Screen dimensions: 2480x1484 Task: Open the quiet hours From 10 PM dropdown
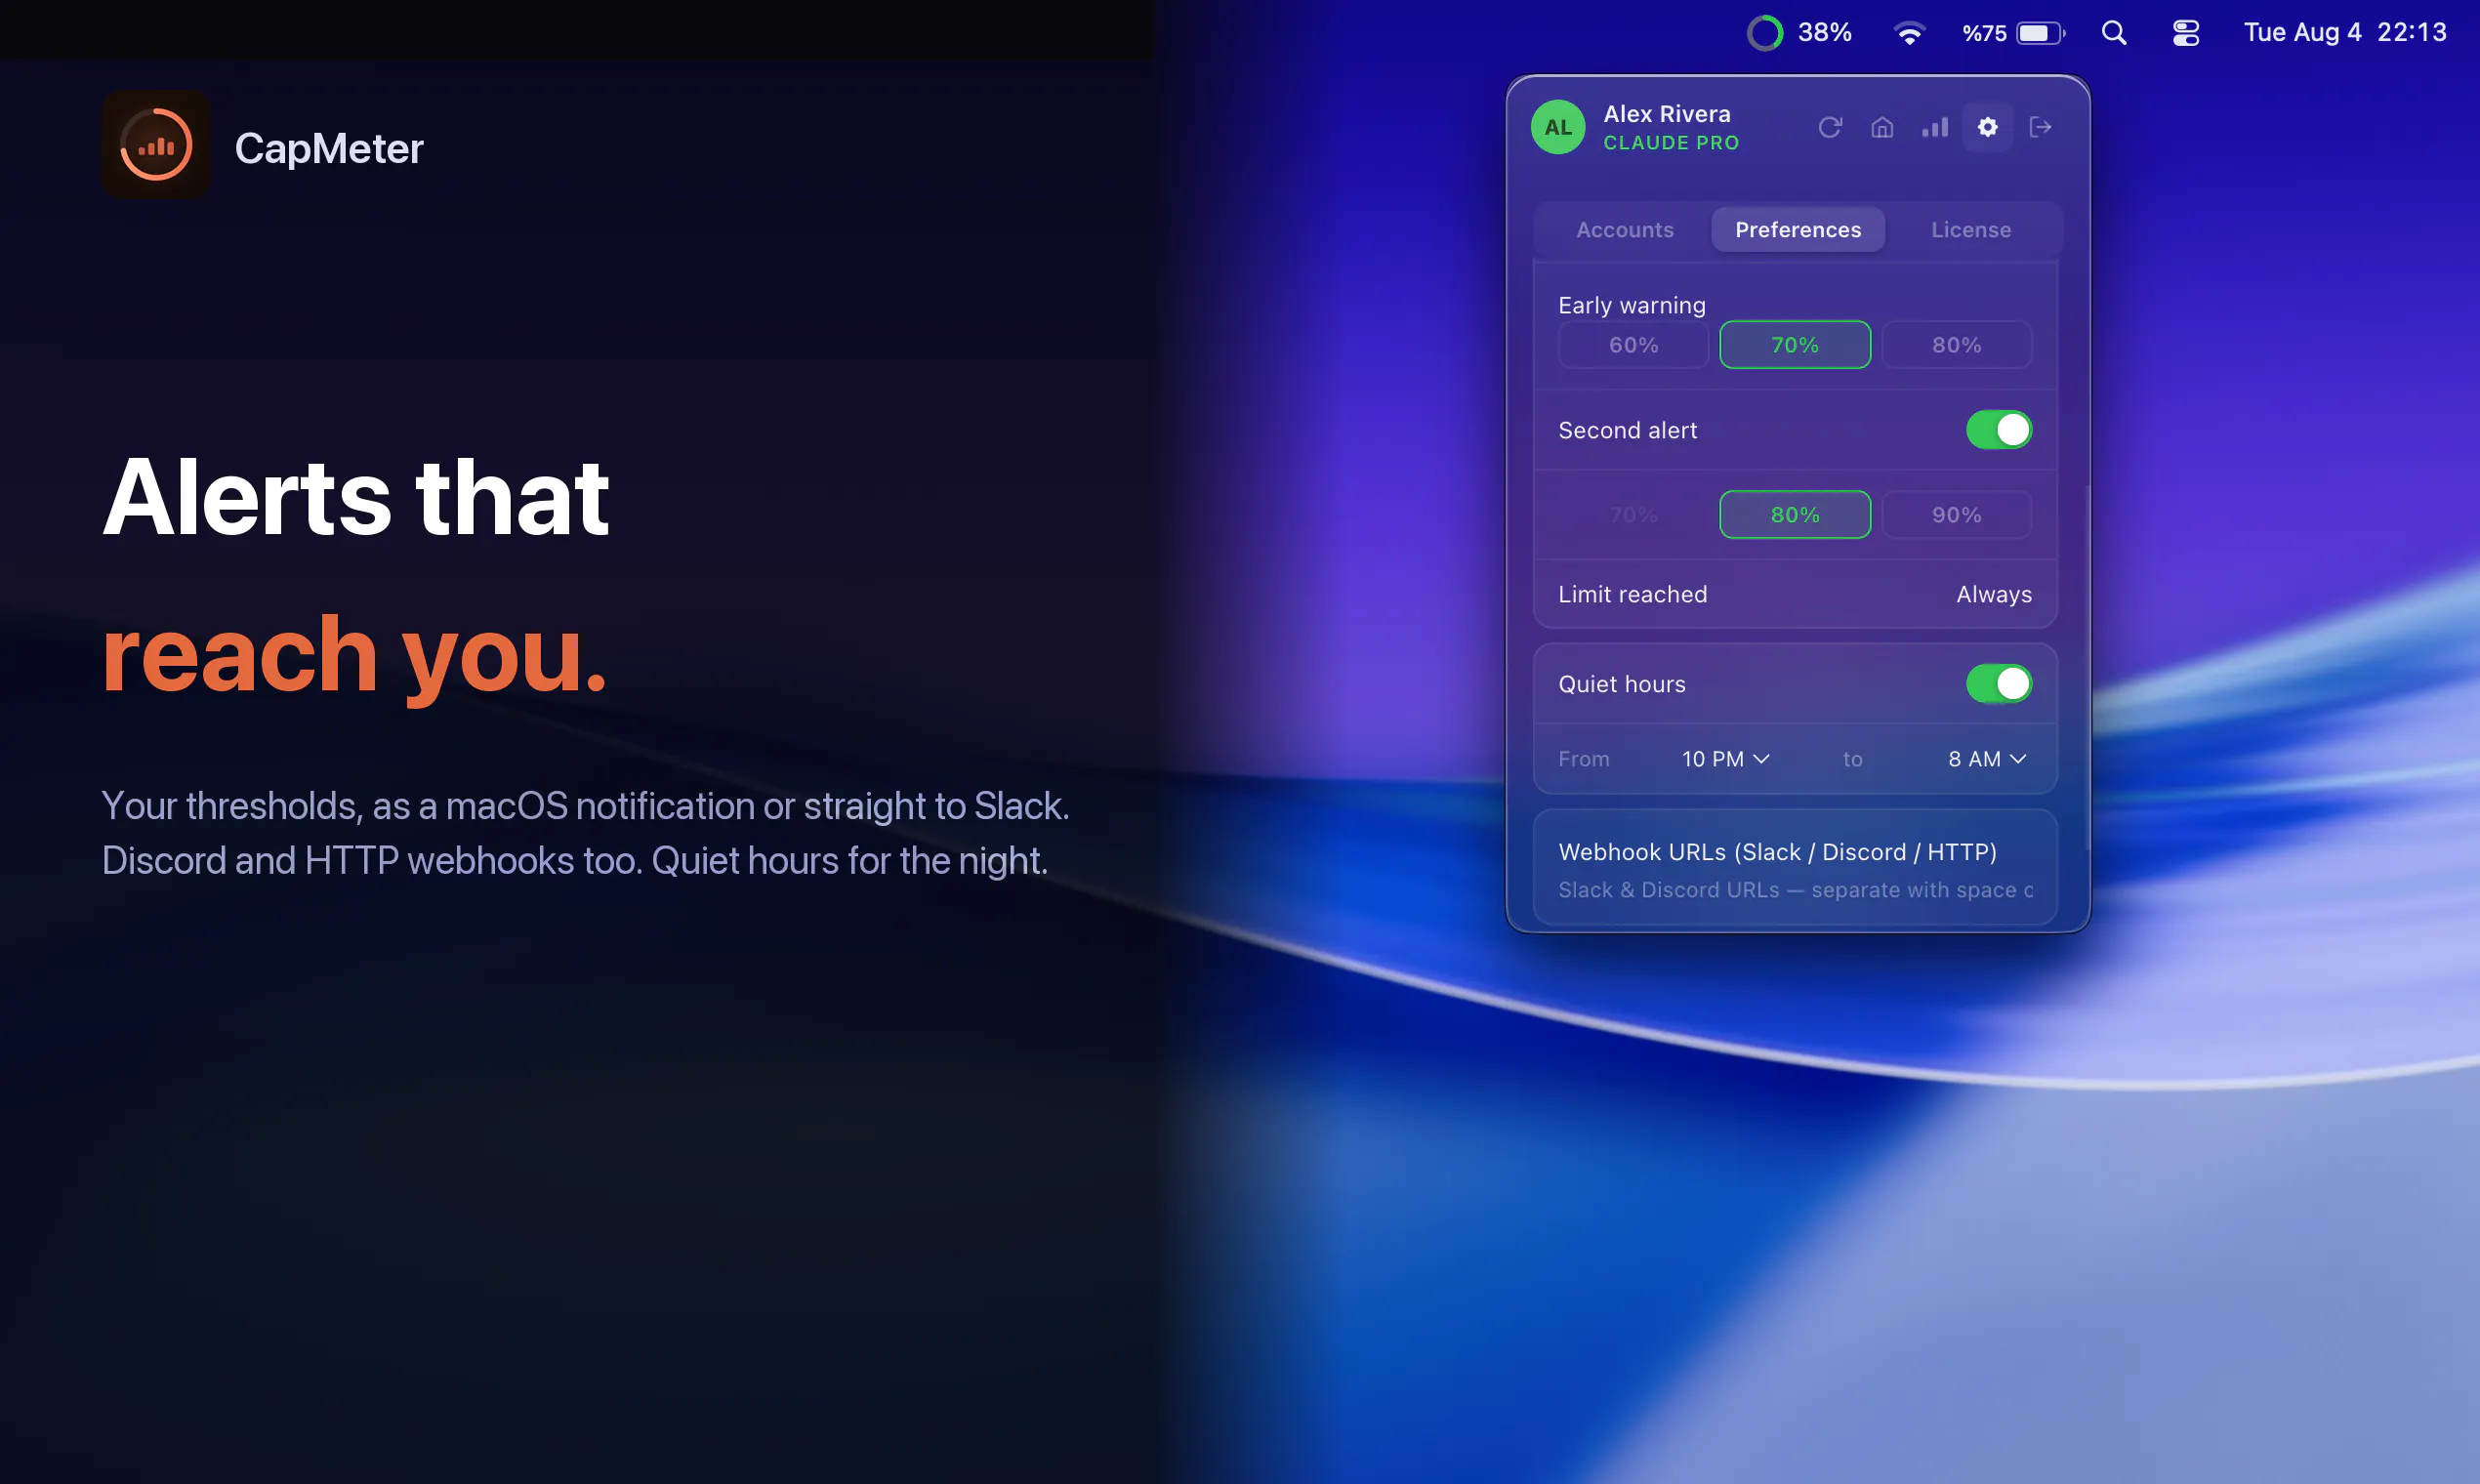click(x=1726, y=759)
